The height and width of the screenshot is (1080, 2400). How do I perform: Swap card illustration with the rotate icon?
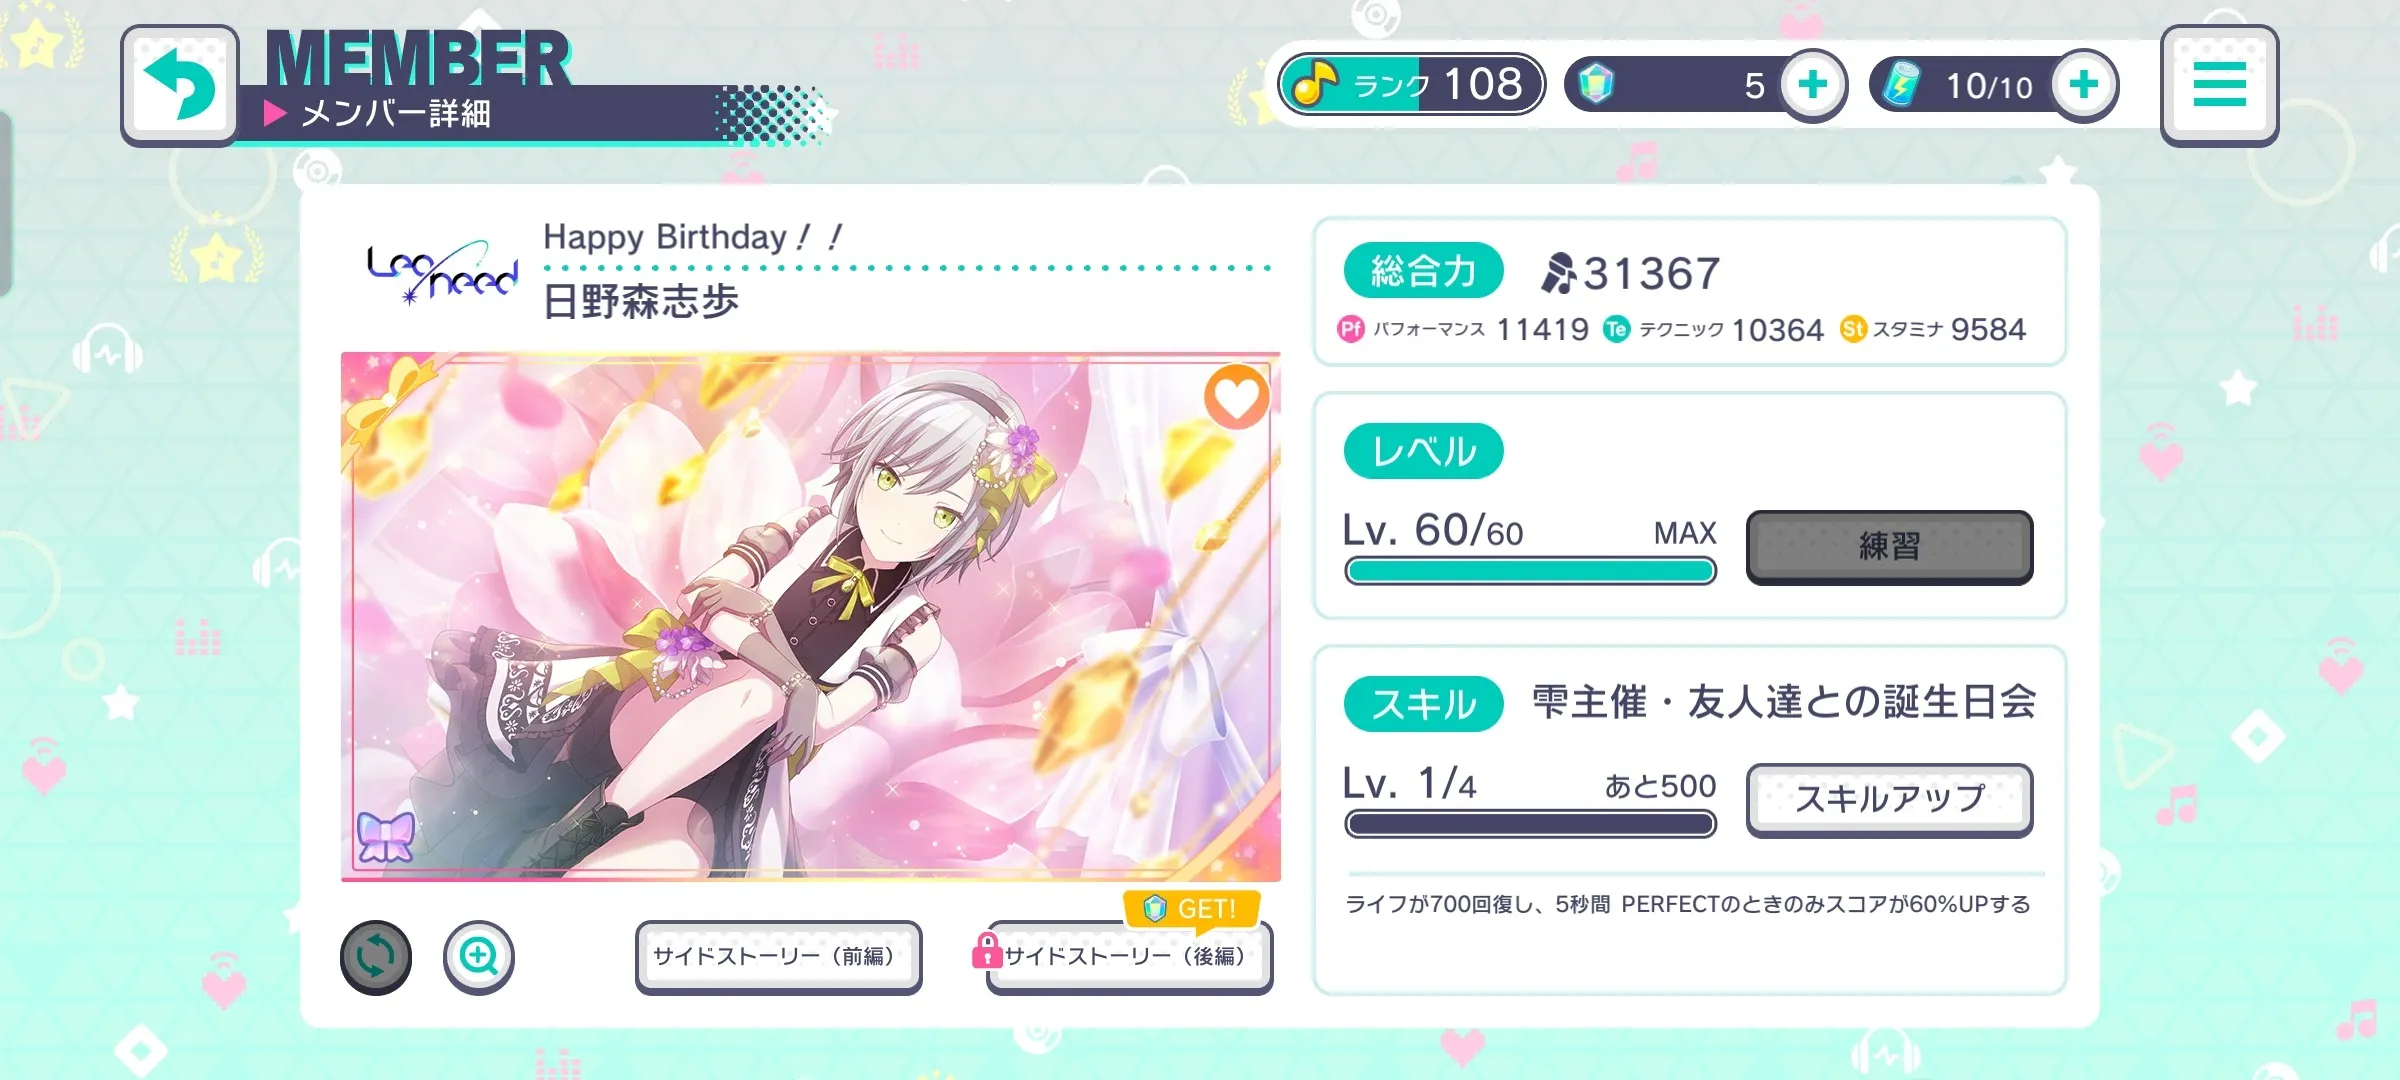tap(376, 957)
